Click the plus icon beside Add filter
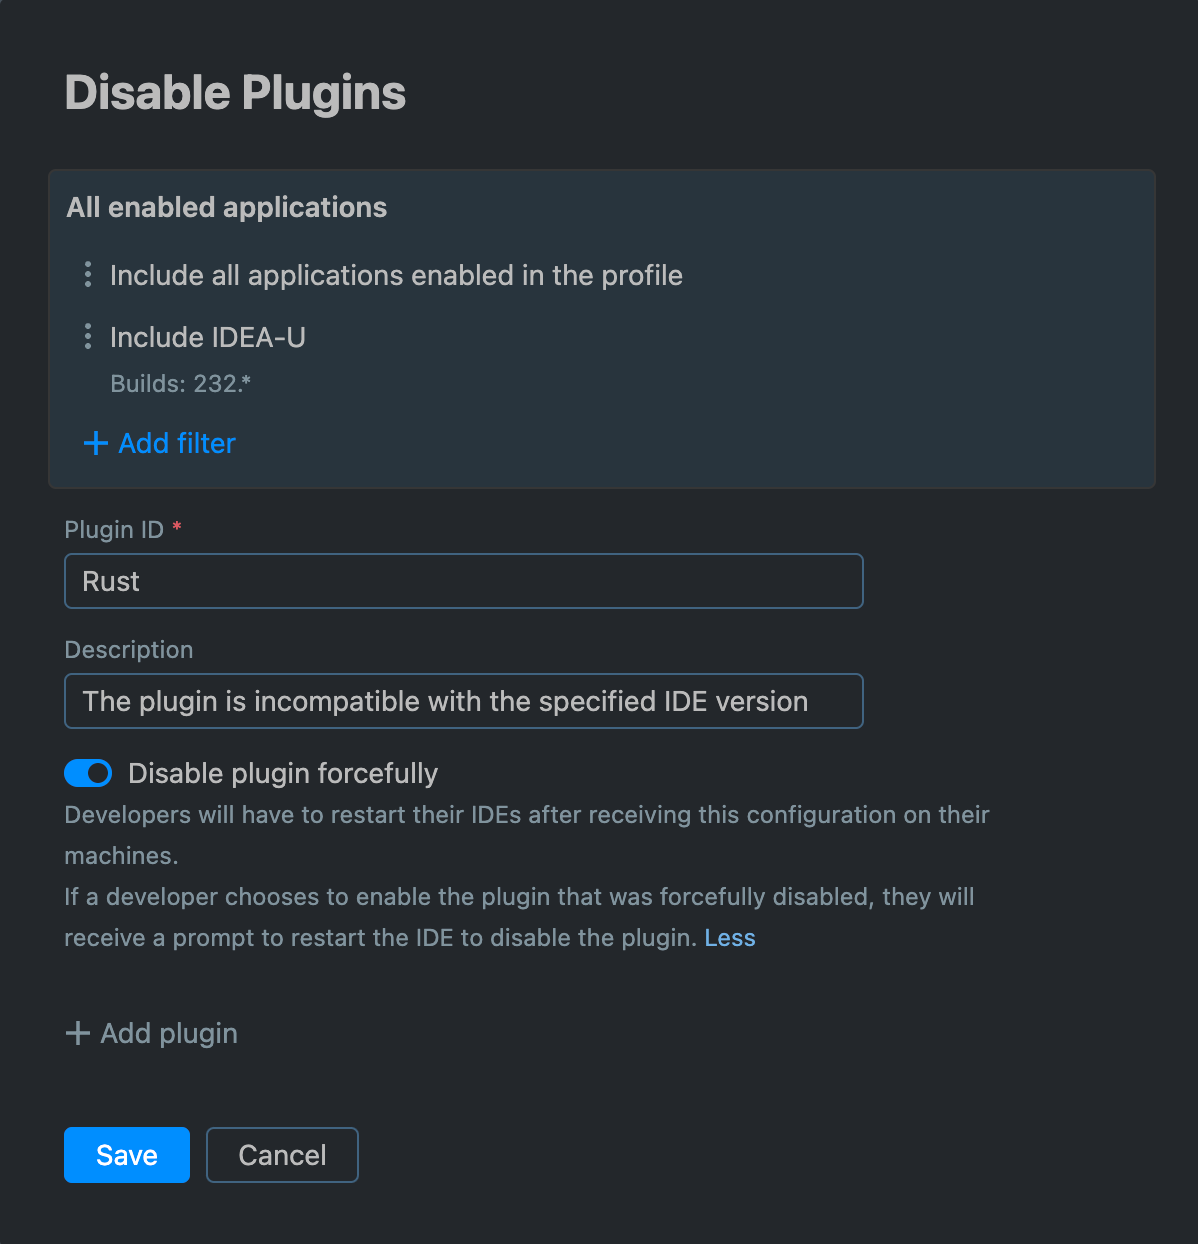The image size is (1198, 1244). coord(94,443)
